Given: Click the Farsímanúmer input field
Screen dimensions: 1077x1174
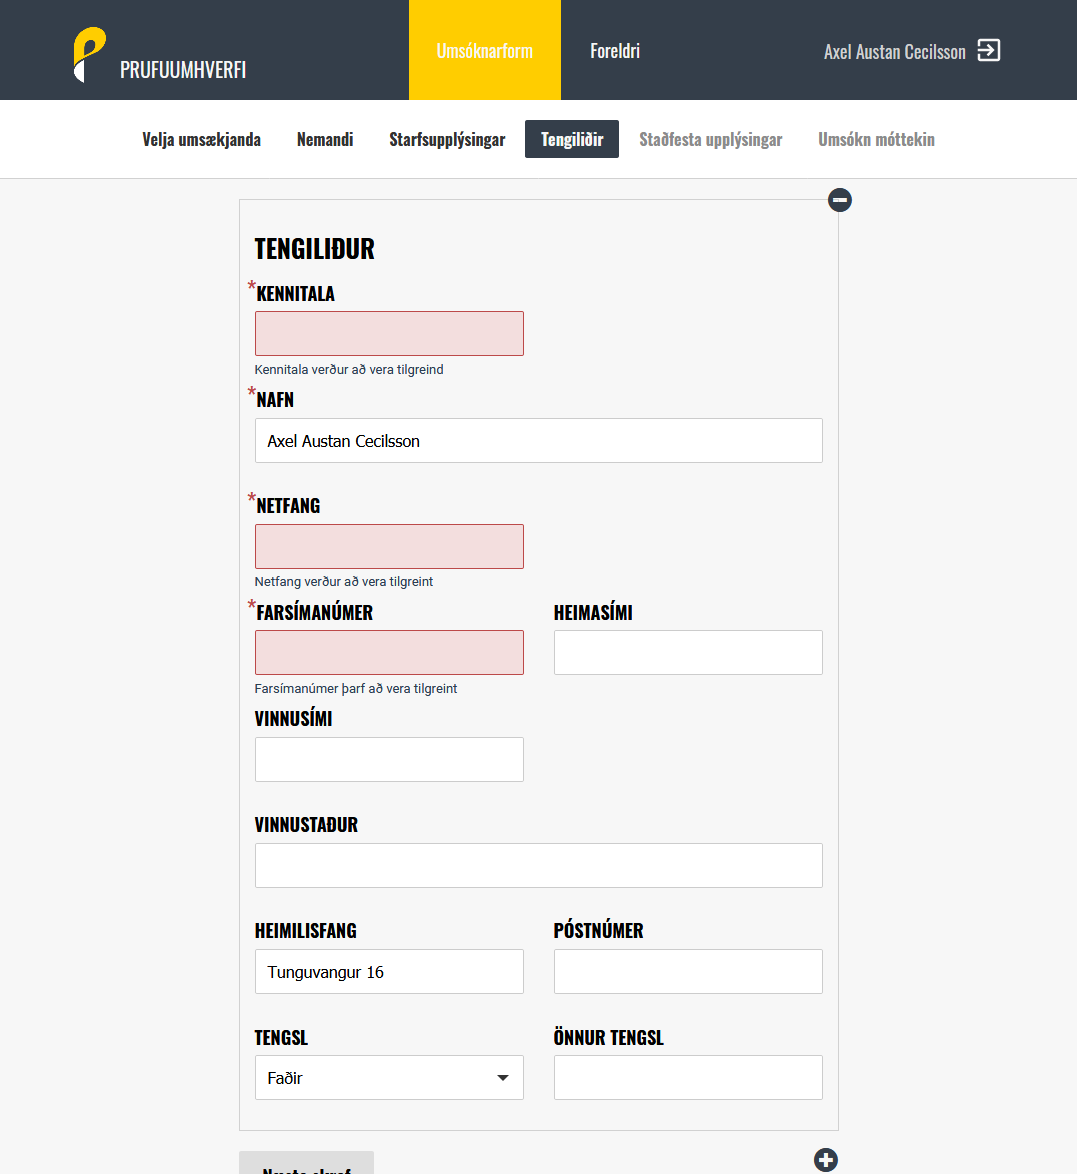Looking at the screenshot, I should [389, 653].
